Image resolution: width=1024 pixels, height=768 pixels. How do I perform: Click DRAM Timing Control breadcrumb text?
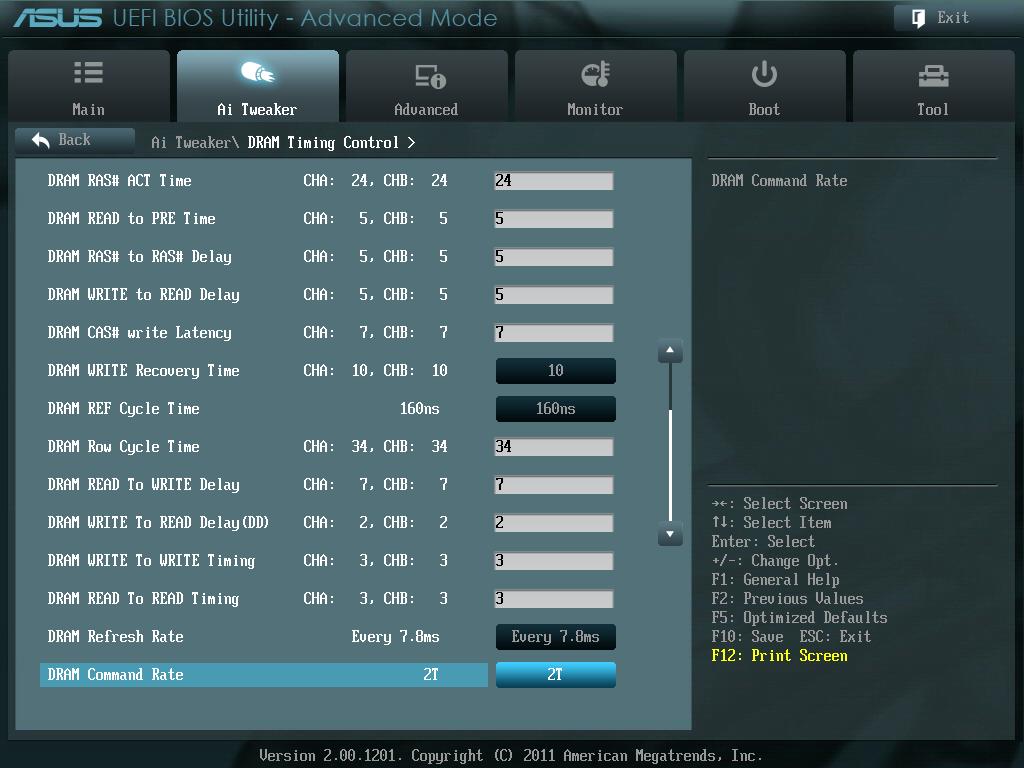(323, 143)
